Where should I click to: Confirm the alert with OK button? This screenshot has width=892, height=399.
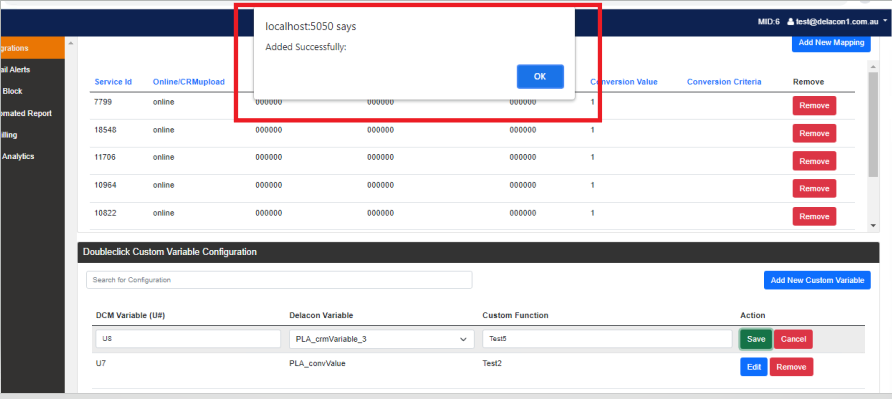pyautogui.click(x=540, y=77)
